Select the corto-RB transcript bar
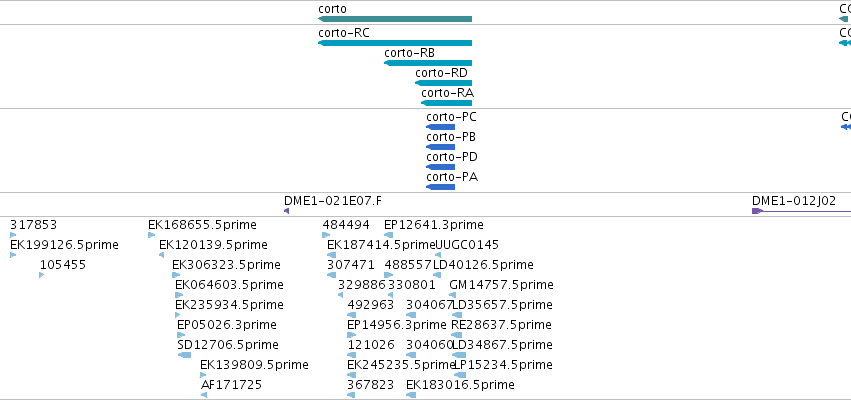This screenshot has height=400, width=851. pos(428,63)
